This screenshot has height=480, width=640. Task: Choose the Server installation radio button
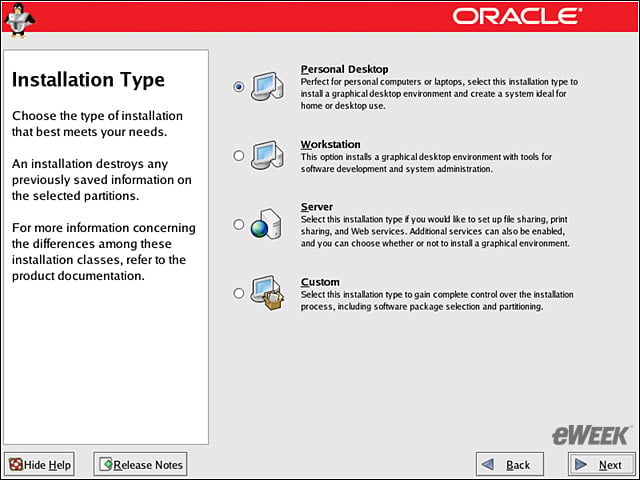coord(239,224)
